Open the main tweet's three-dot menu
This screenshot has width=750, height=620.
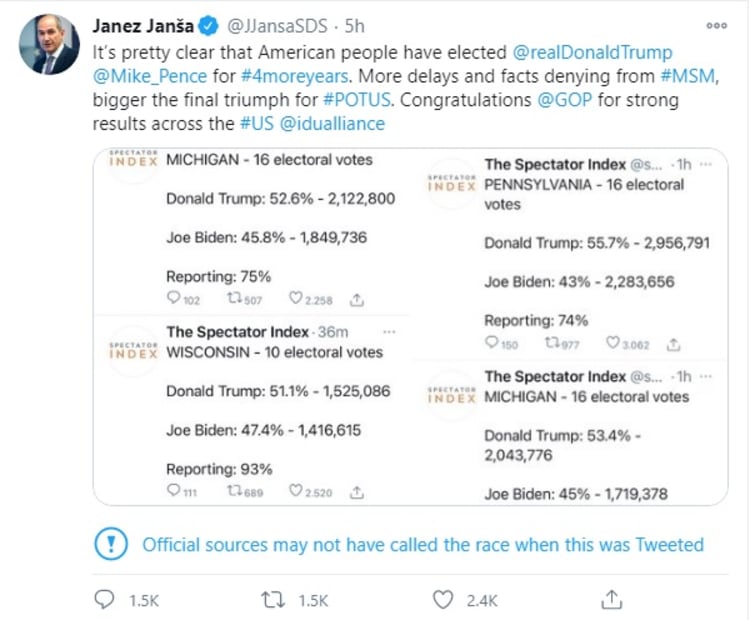click(715, 26)
